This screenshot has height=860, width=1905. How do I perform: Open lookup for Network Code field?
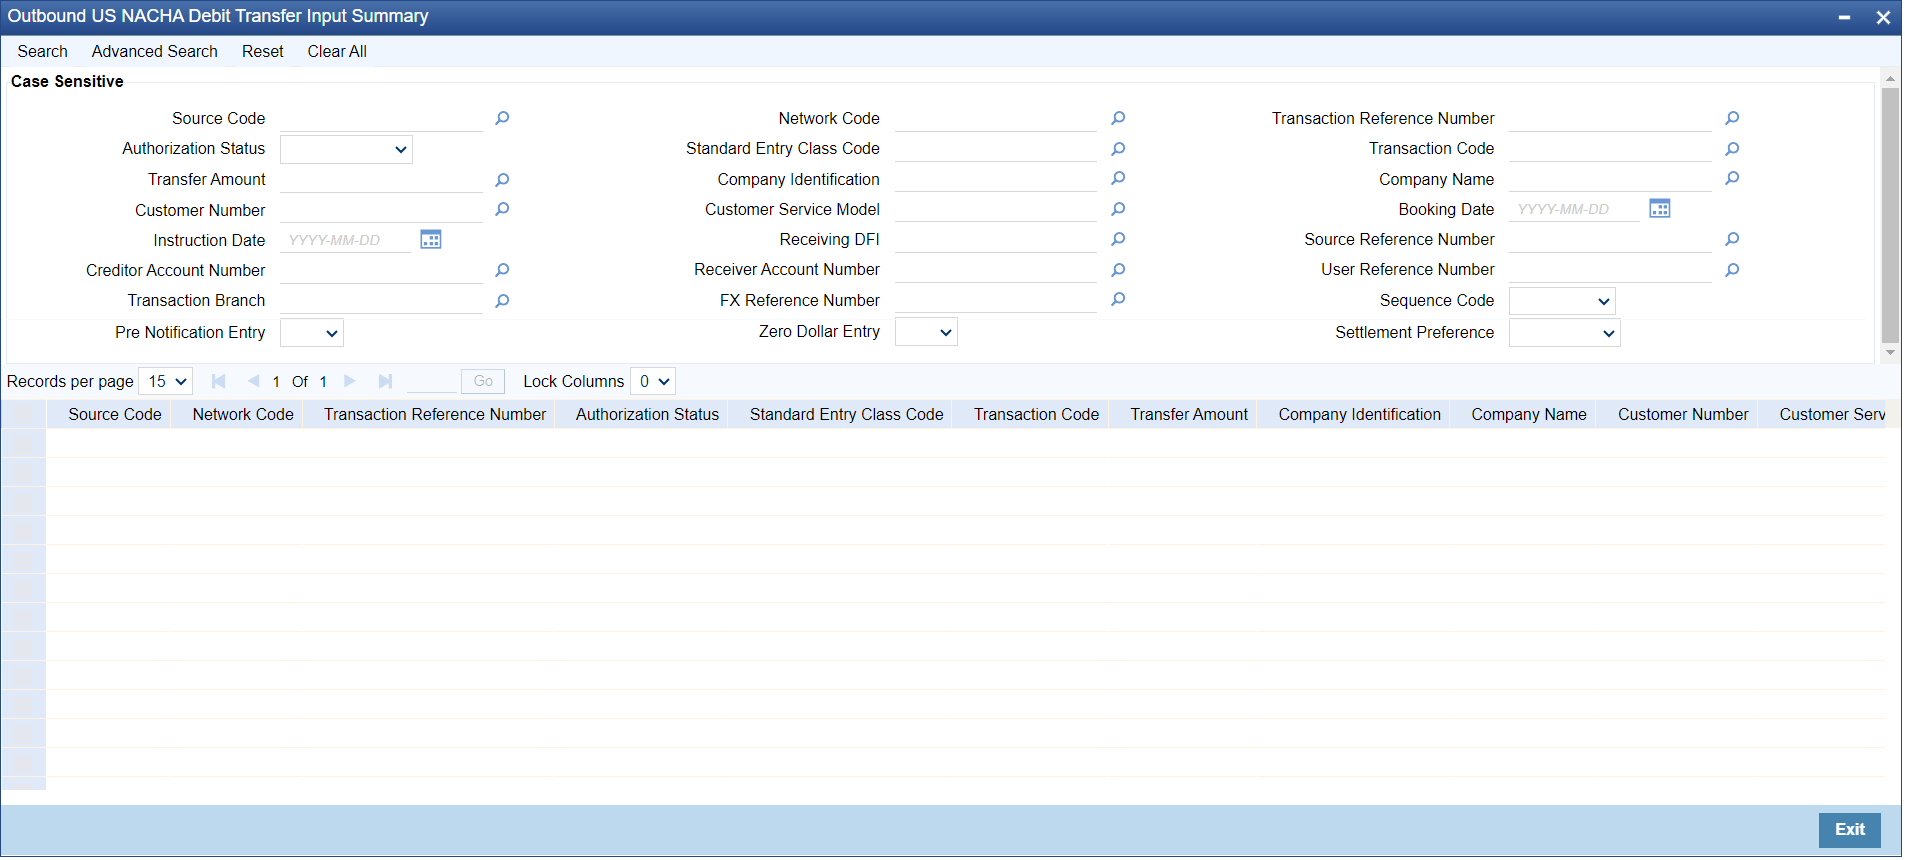(1118, 118)
